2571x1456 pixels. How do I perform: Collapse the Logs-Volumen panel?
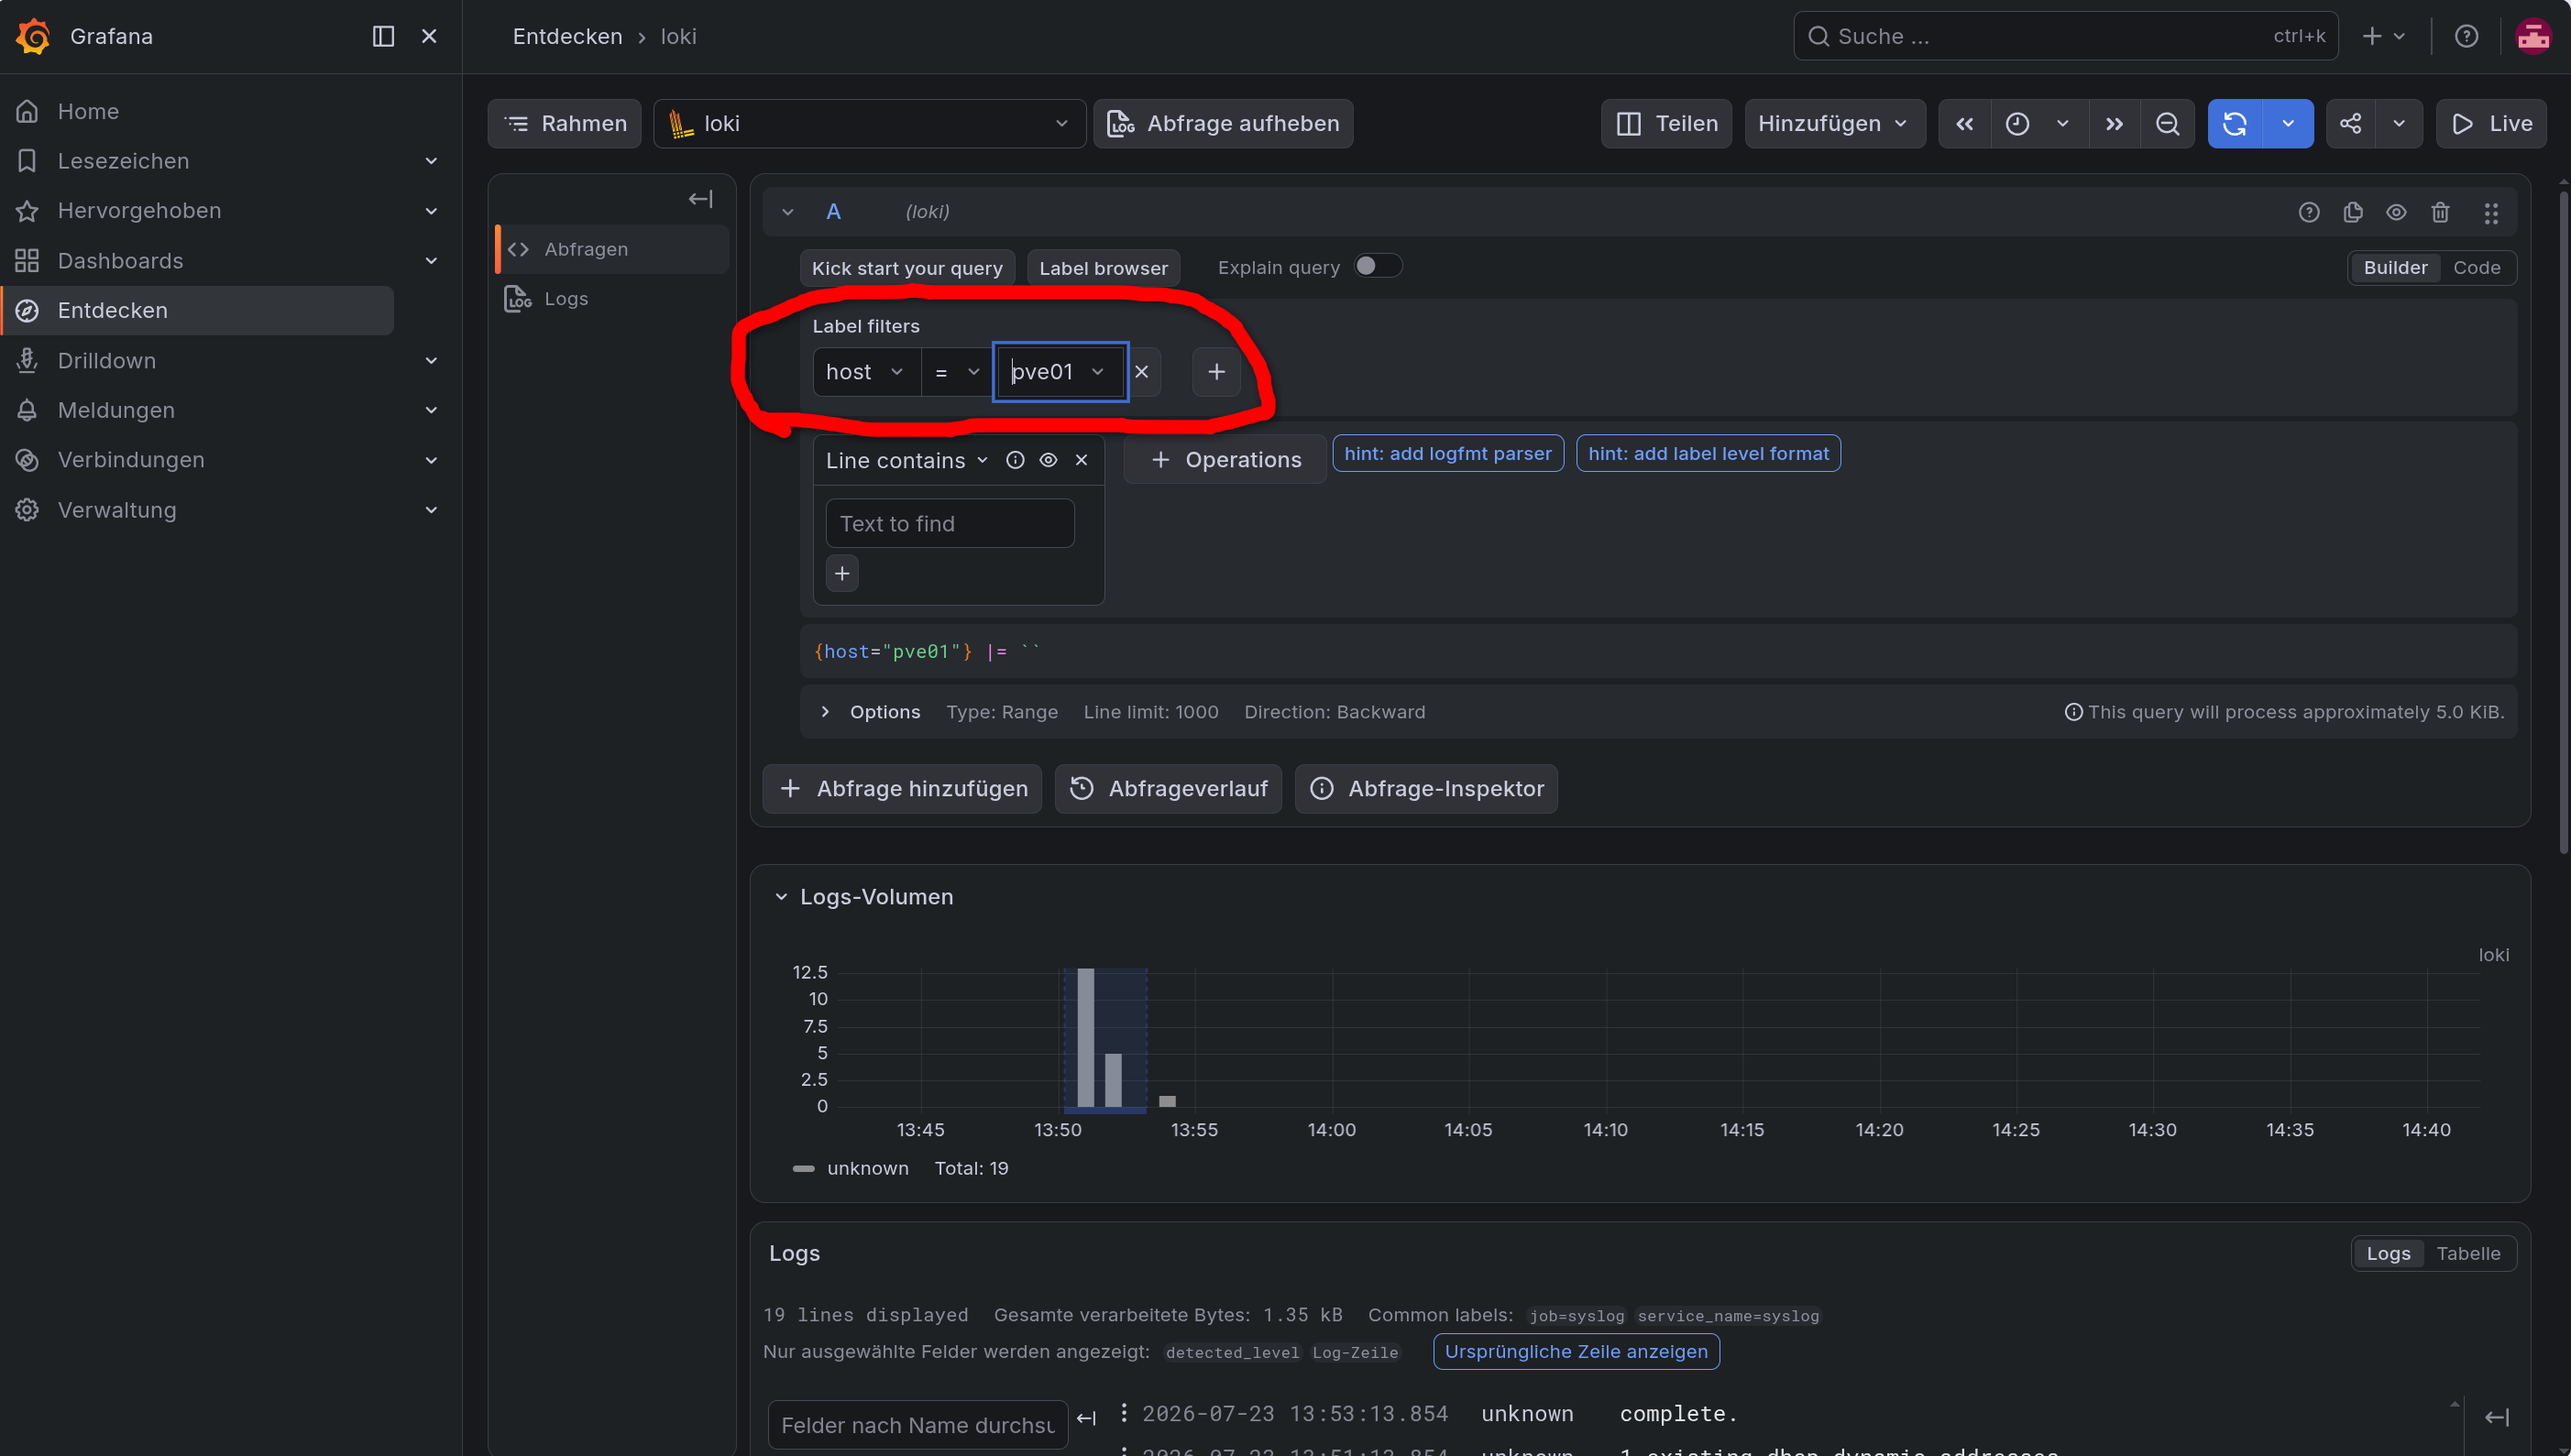(781, 897)
